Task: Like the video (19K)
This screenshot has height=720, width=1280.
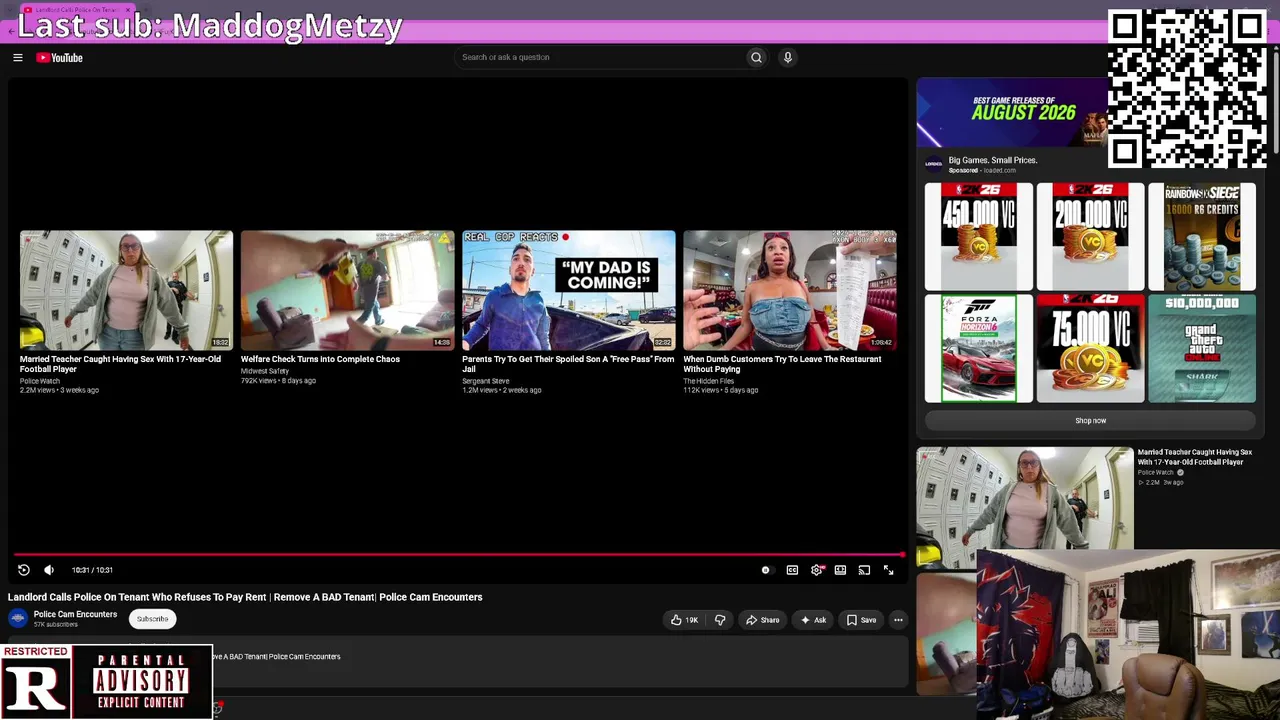Action: click(x=684, y=620)
